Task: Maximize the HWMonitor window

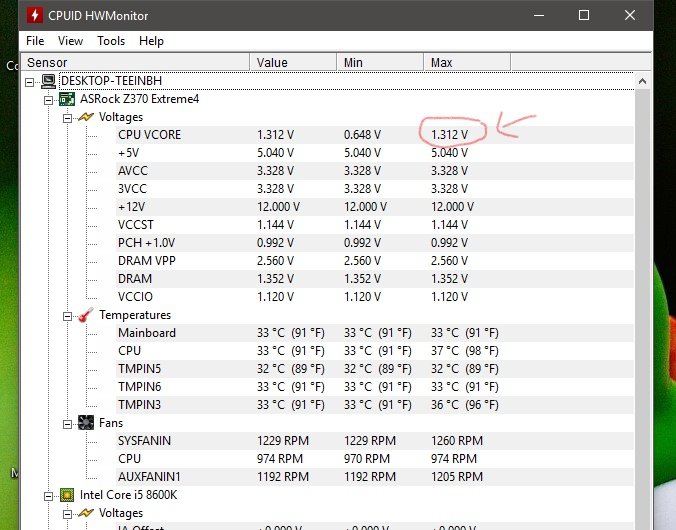Action: (584, 16)
